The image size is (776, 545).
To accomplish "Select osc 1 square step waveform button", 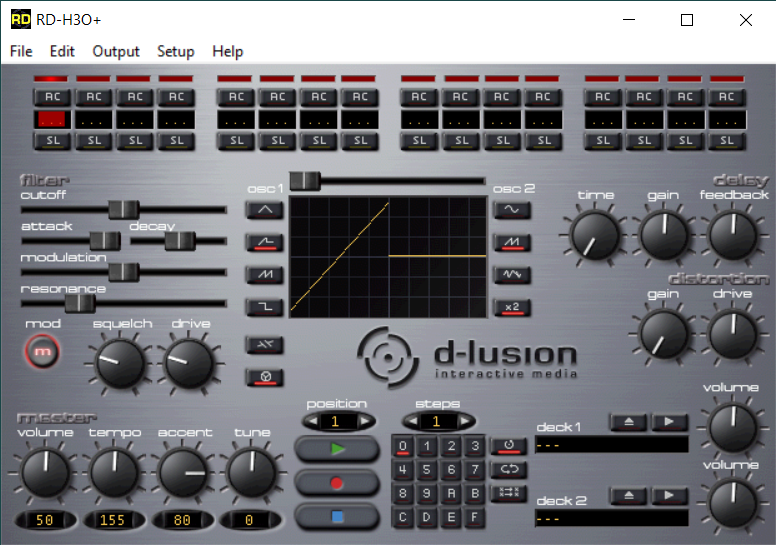I will pos(265,307).
